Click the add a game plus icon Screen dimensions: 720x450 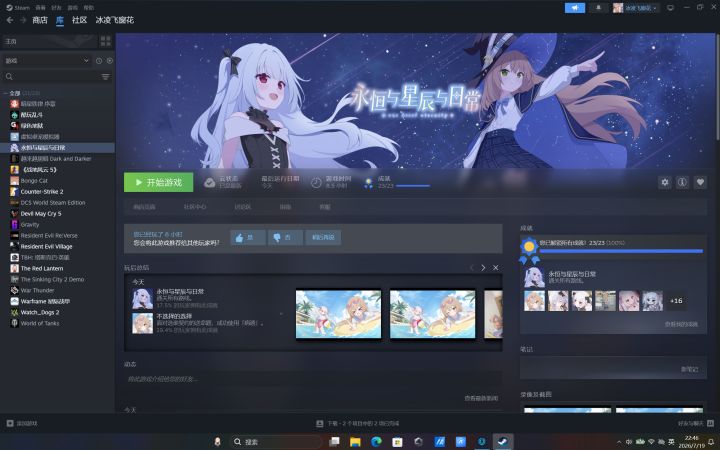point(10,423)
